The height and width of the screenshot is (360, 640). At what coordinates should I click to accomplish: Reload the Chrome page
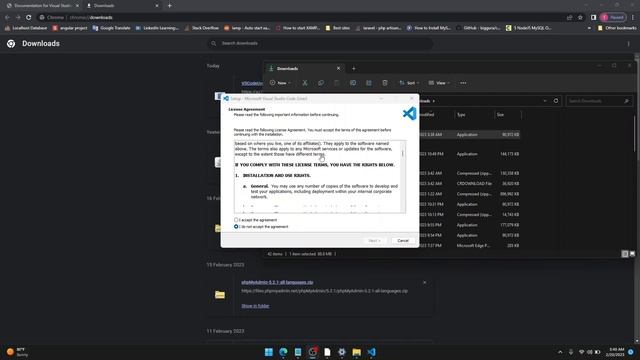[x=29, y=18]
